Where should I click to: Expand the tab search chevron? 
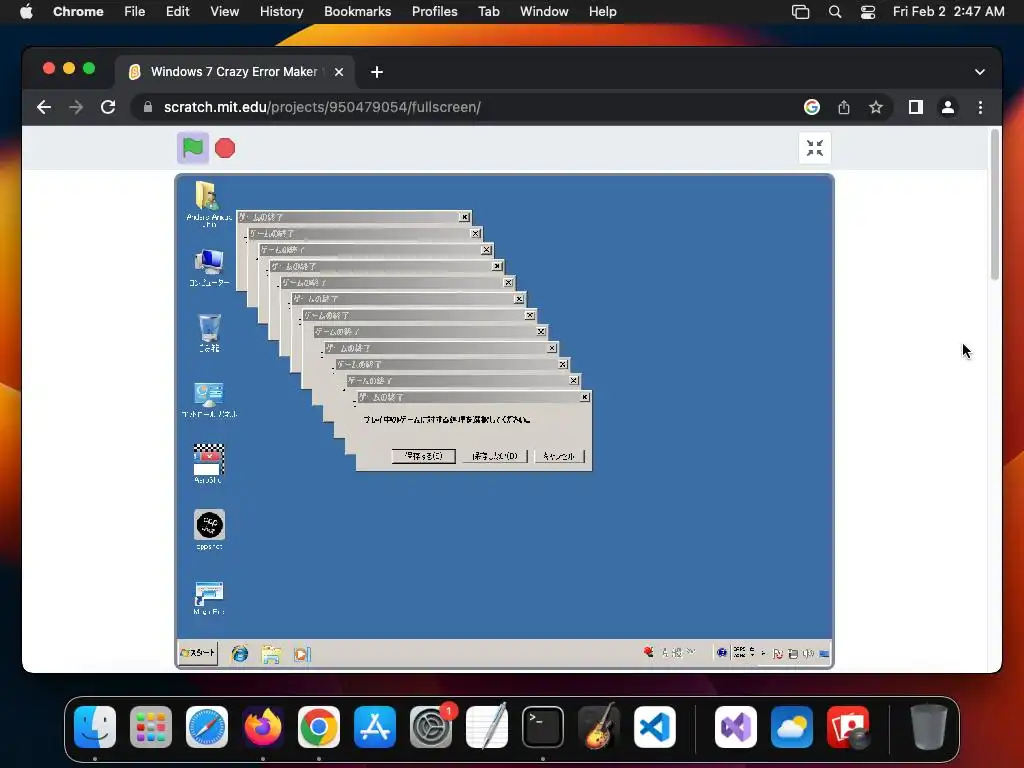click(980, 72)
